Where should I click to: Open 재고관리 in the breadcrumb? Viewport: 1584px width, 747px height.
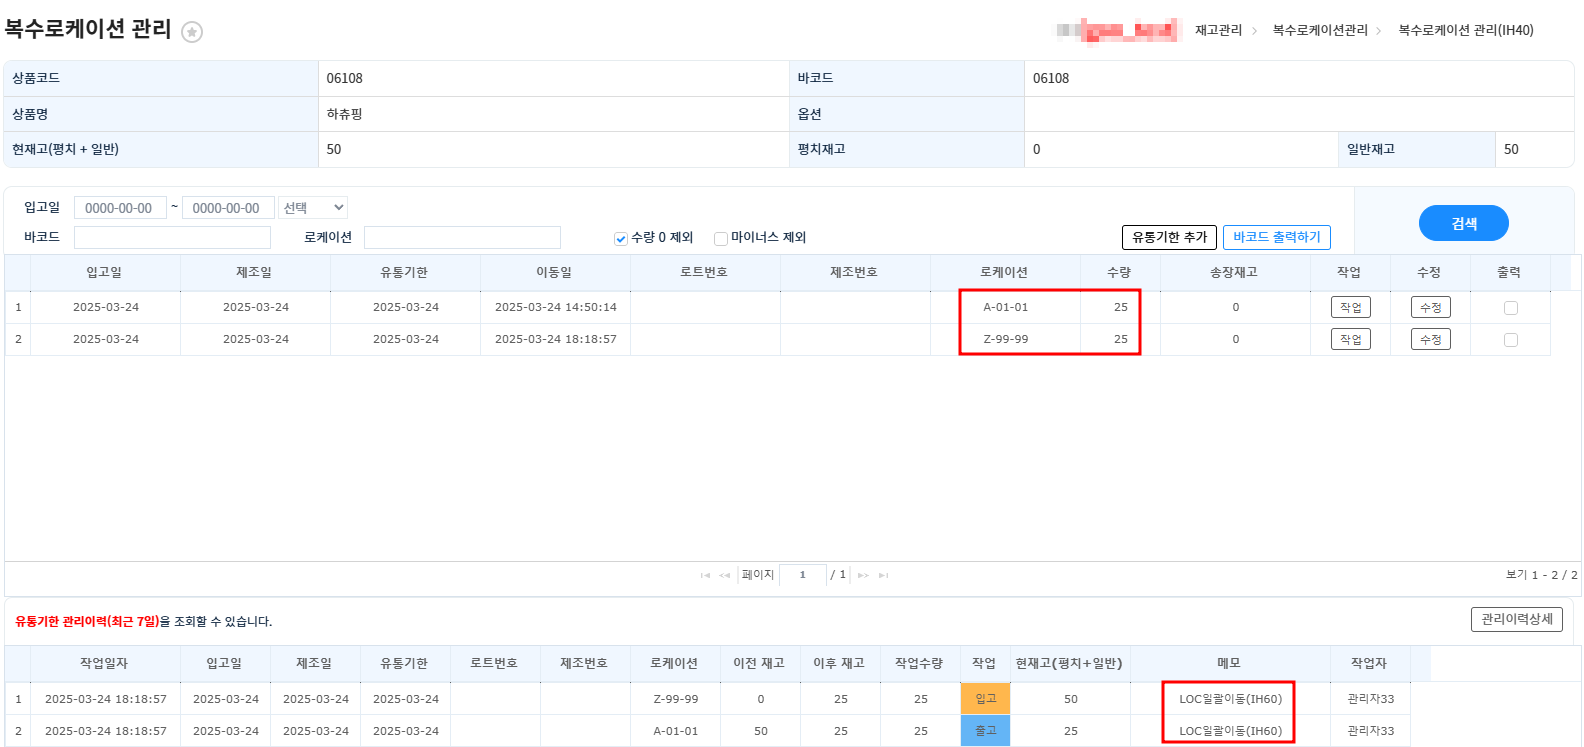1218,31
